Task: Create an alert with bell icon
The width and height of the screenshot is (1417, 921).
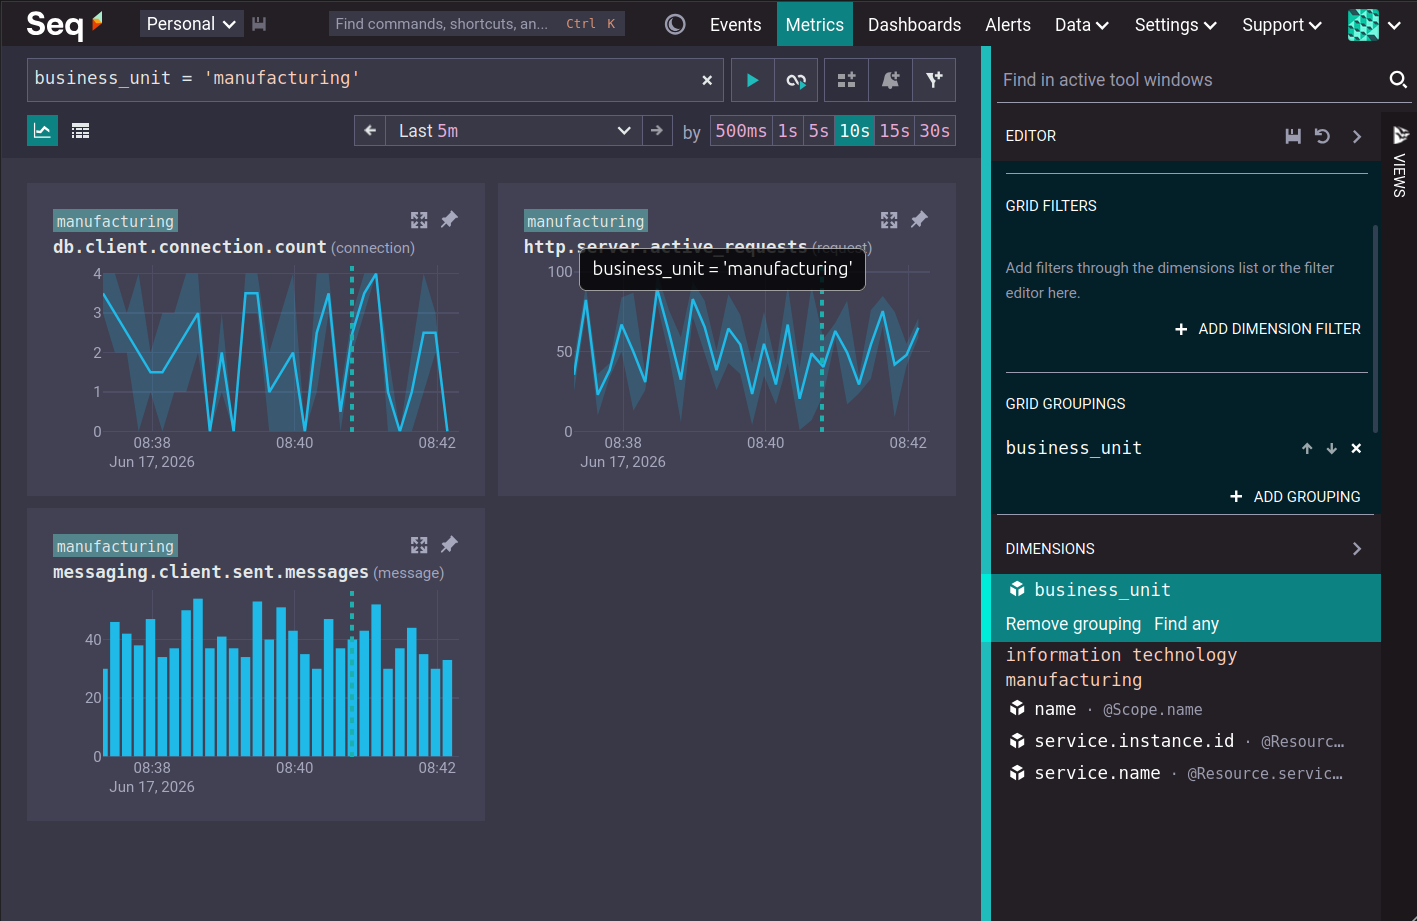Action: [x=890, y=80]
